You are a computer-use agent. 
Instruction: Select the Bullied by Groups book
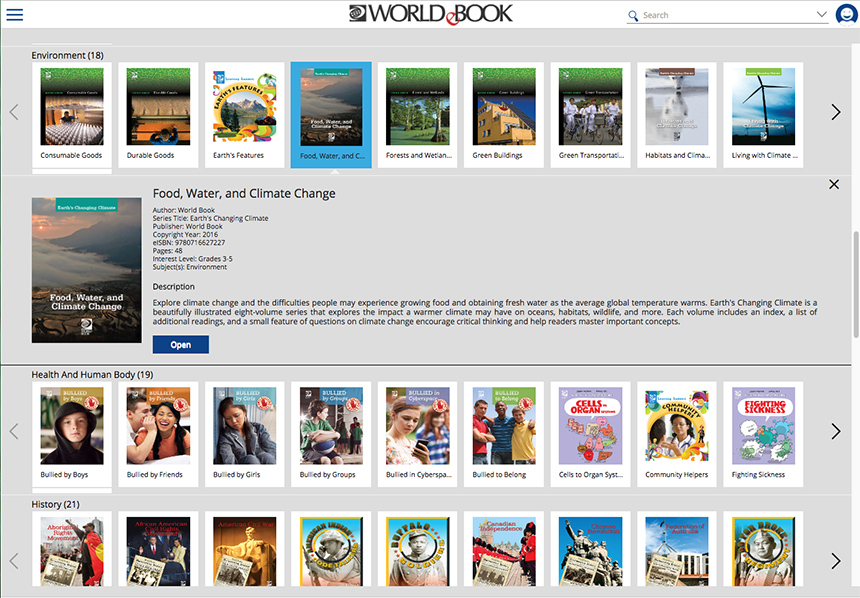coord(331,434)
